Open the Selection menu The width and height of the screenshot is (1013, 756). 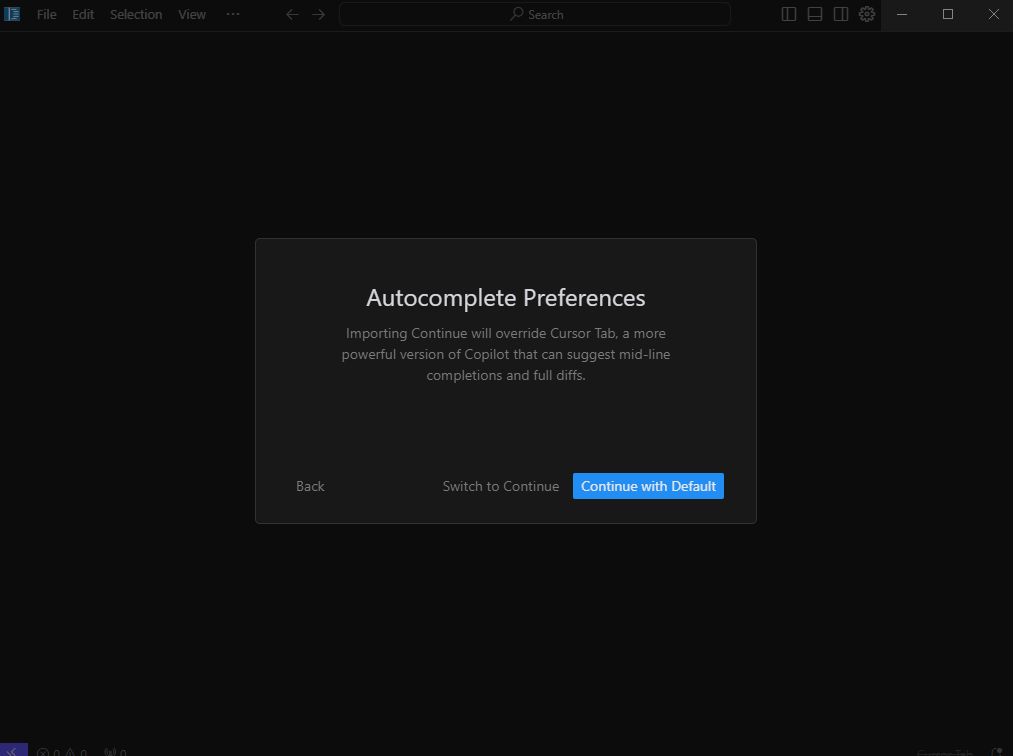(136, 14)
